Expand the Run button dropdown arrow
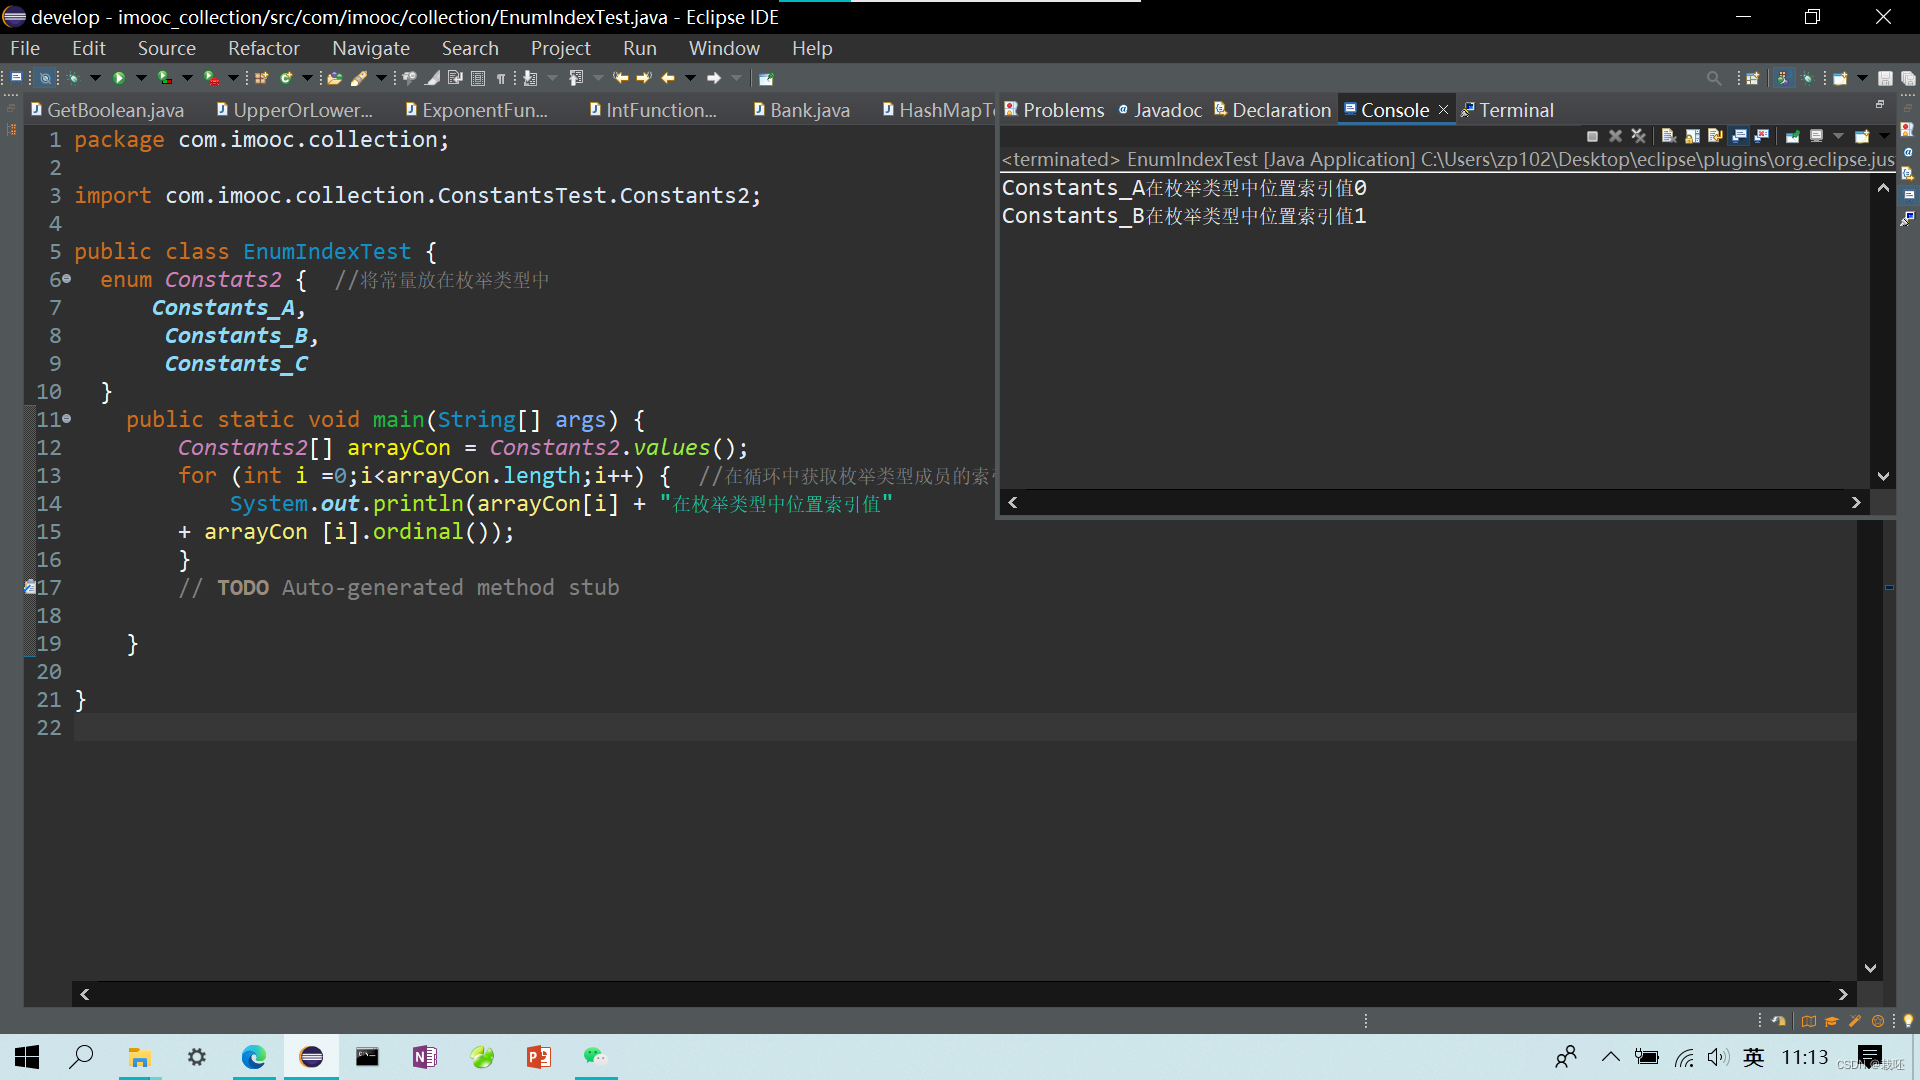 (x=141, y=78)
